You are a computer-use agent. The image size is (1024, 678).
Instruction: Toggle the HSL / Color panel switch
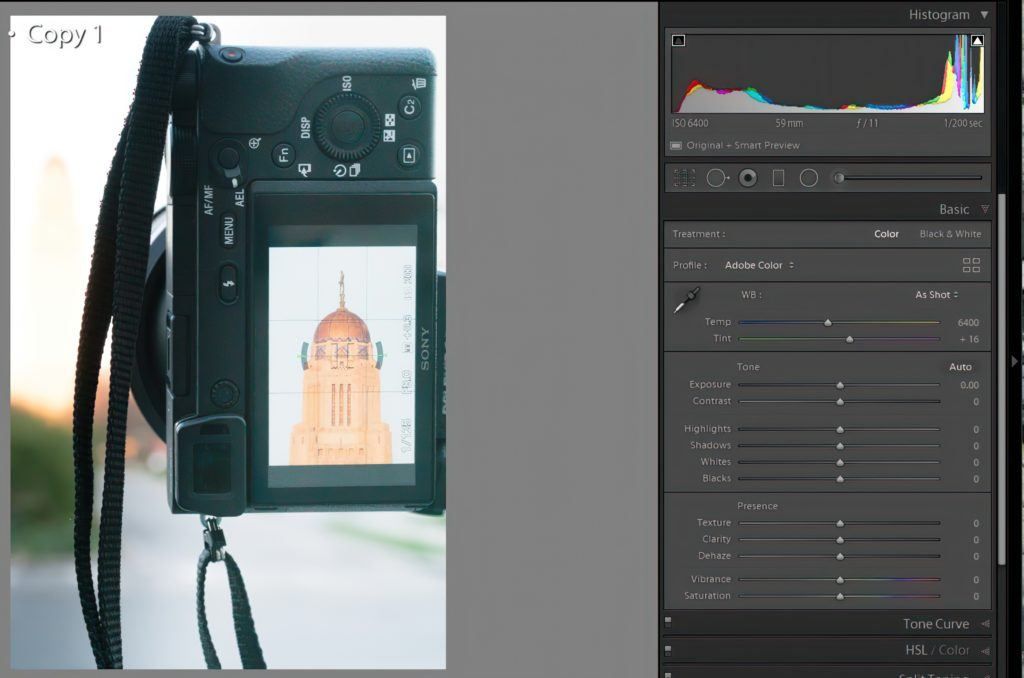[x=668, y=649]
